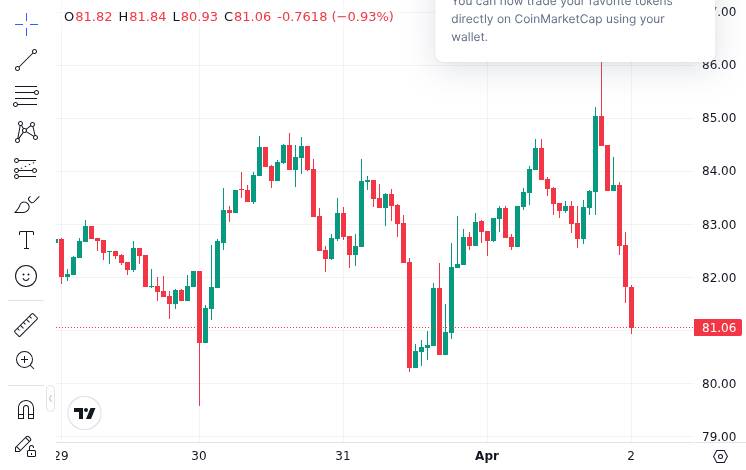Click the zoom in tool
This screenshot has width=746, height=470.
26,360
